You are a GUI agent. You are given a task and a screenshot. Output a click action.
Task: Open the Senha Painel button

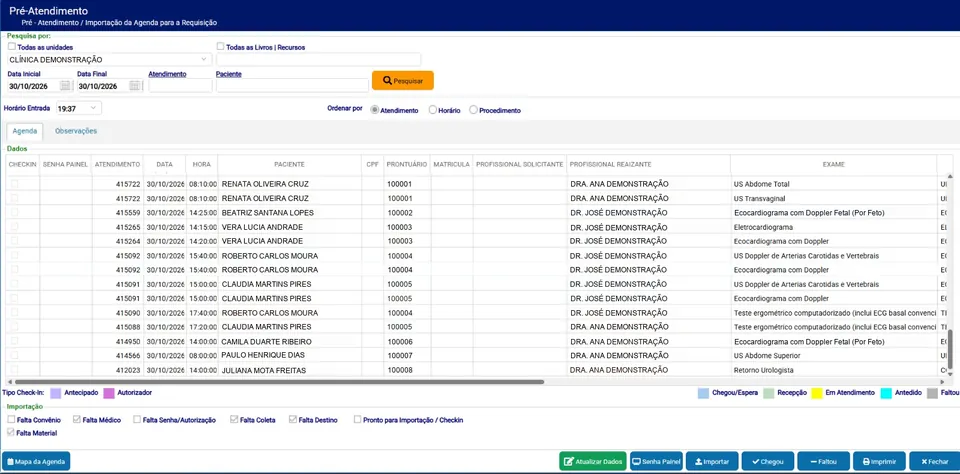(x=656, y=462)
